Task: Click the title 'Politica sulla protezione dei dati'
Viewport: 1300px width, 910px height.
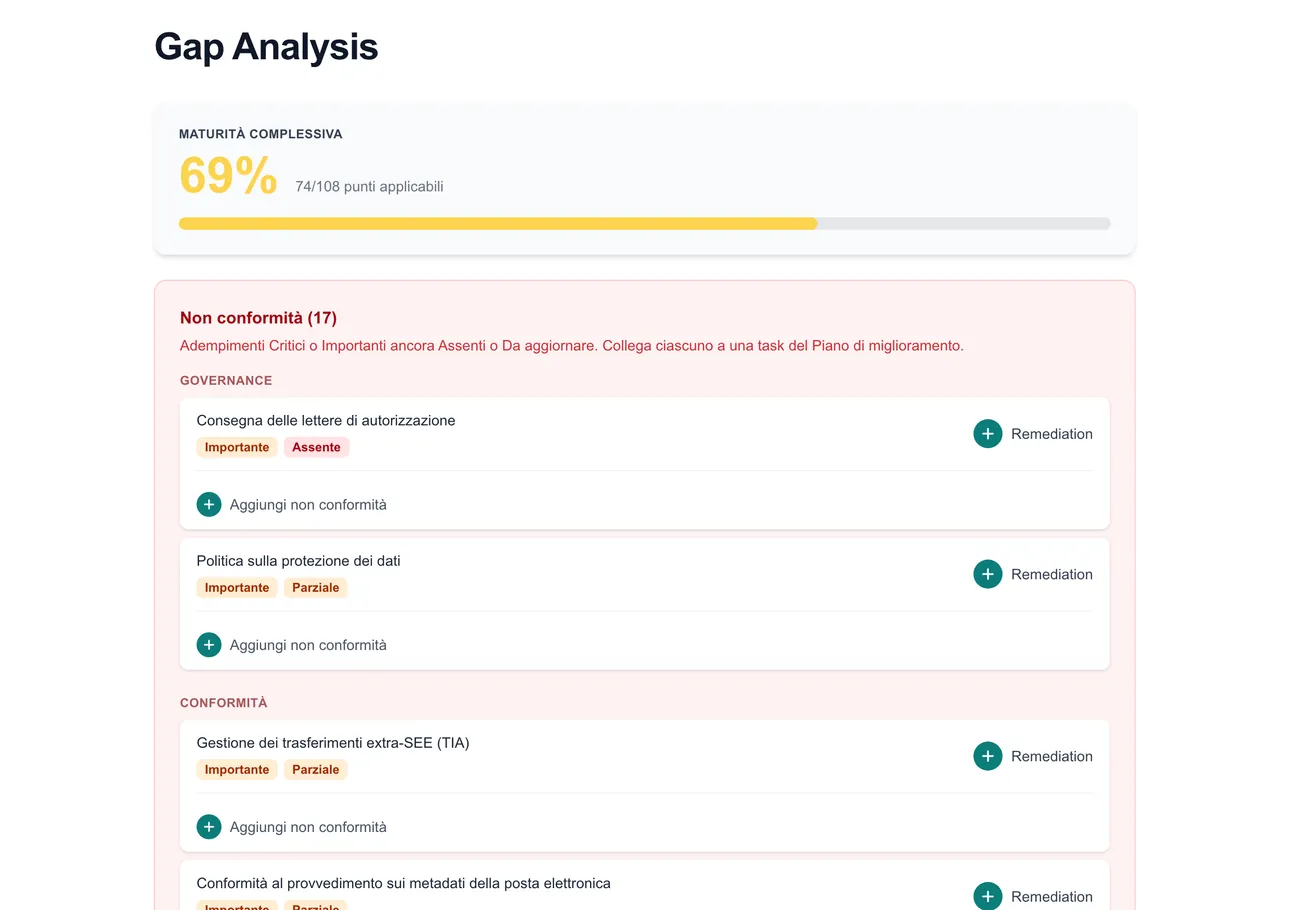Action: (x=298, y=561)
